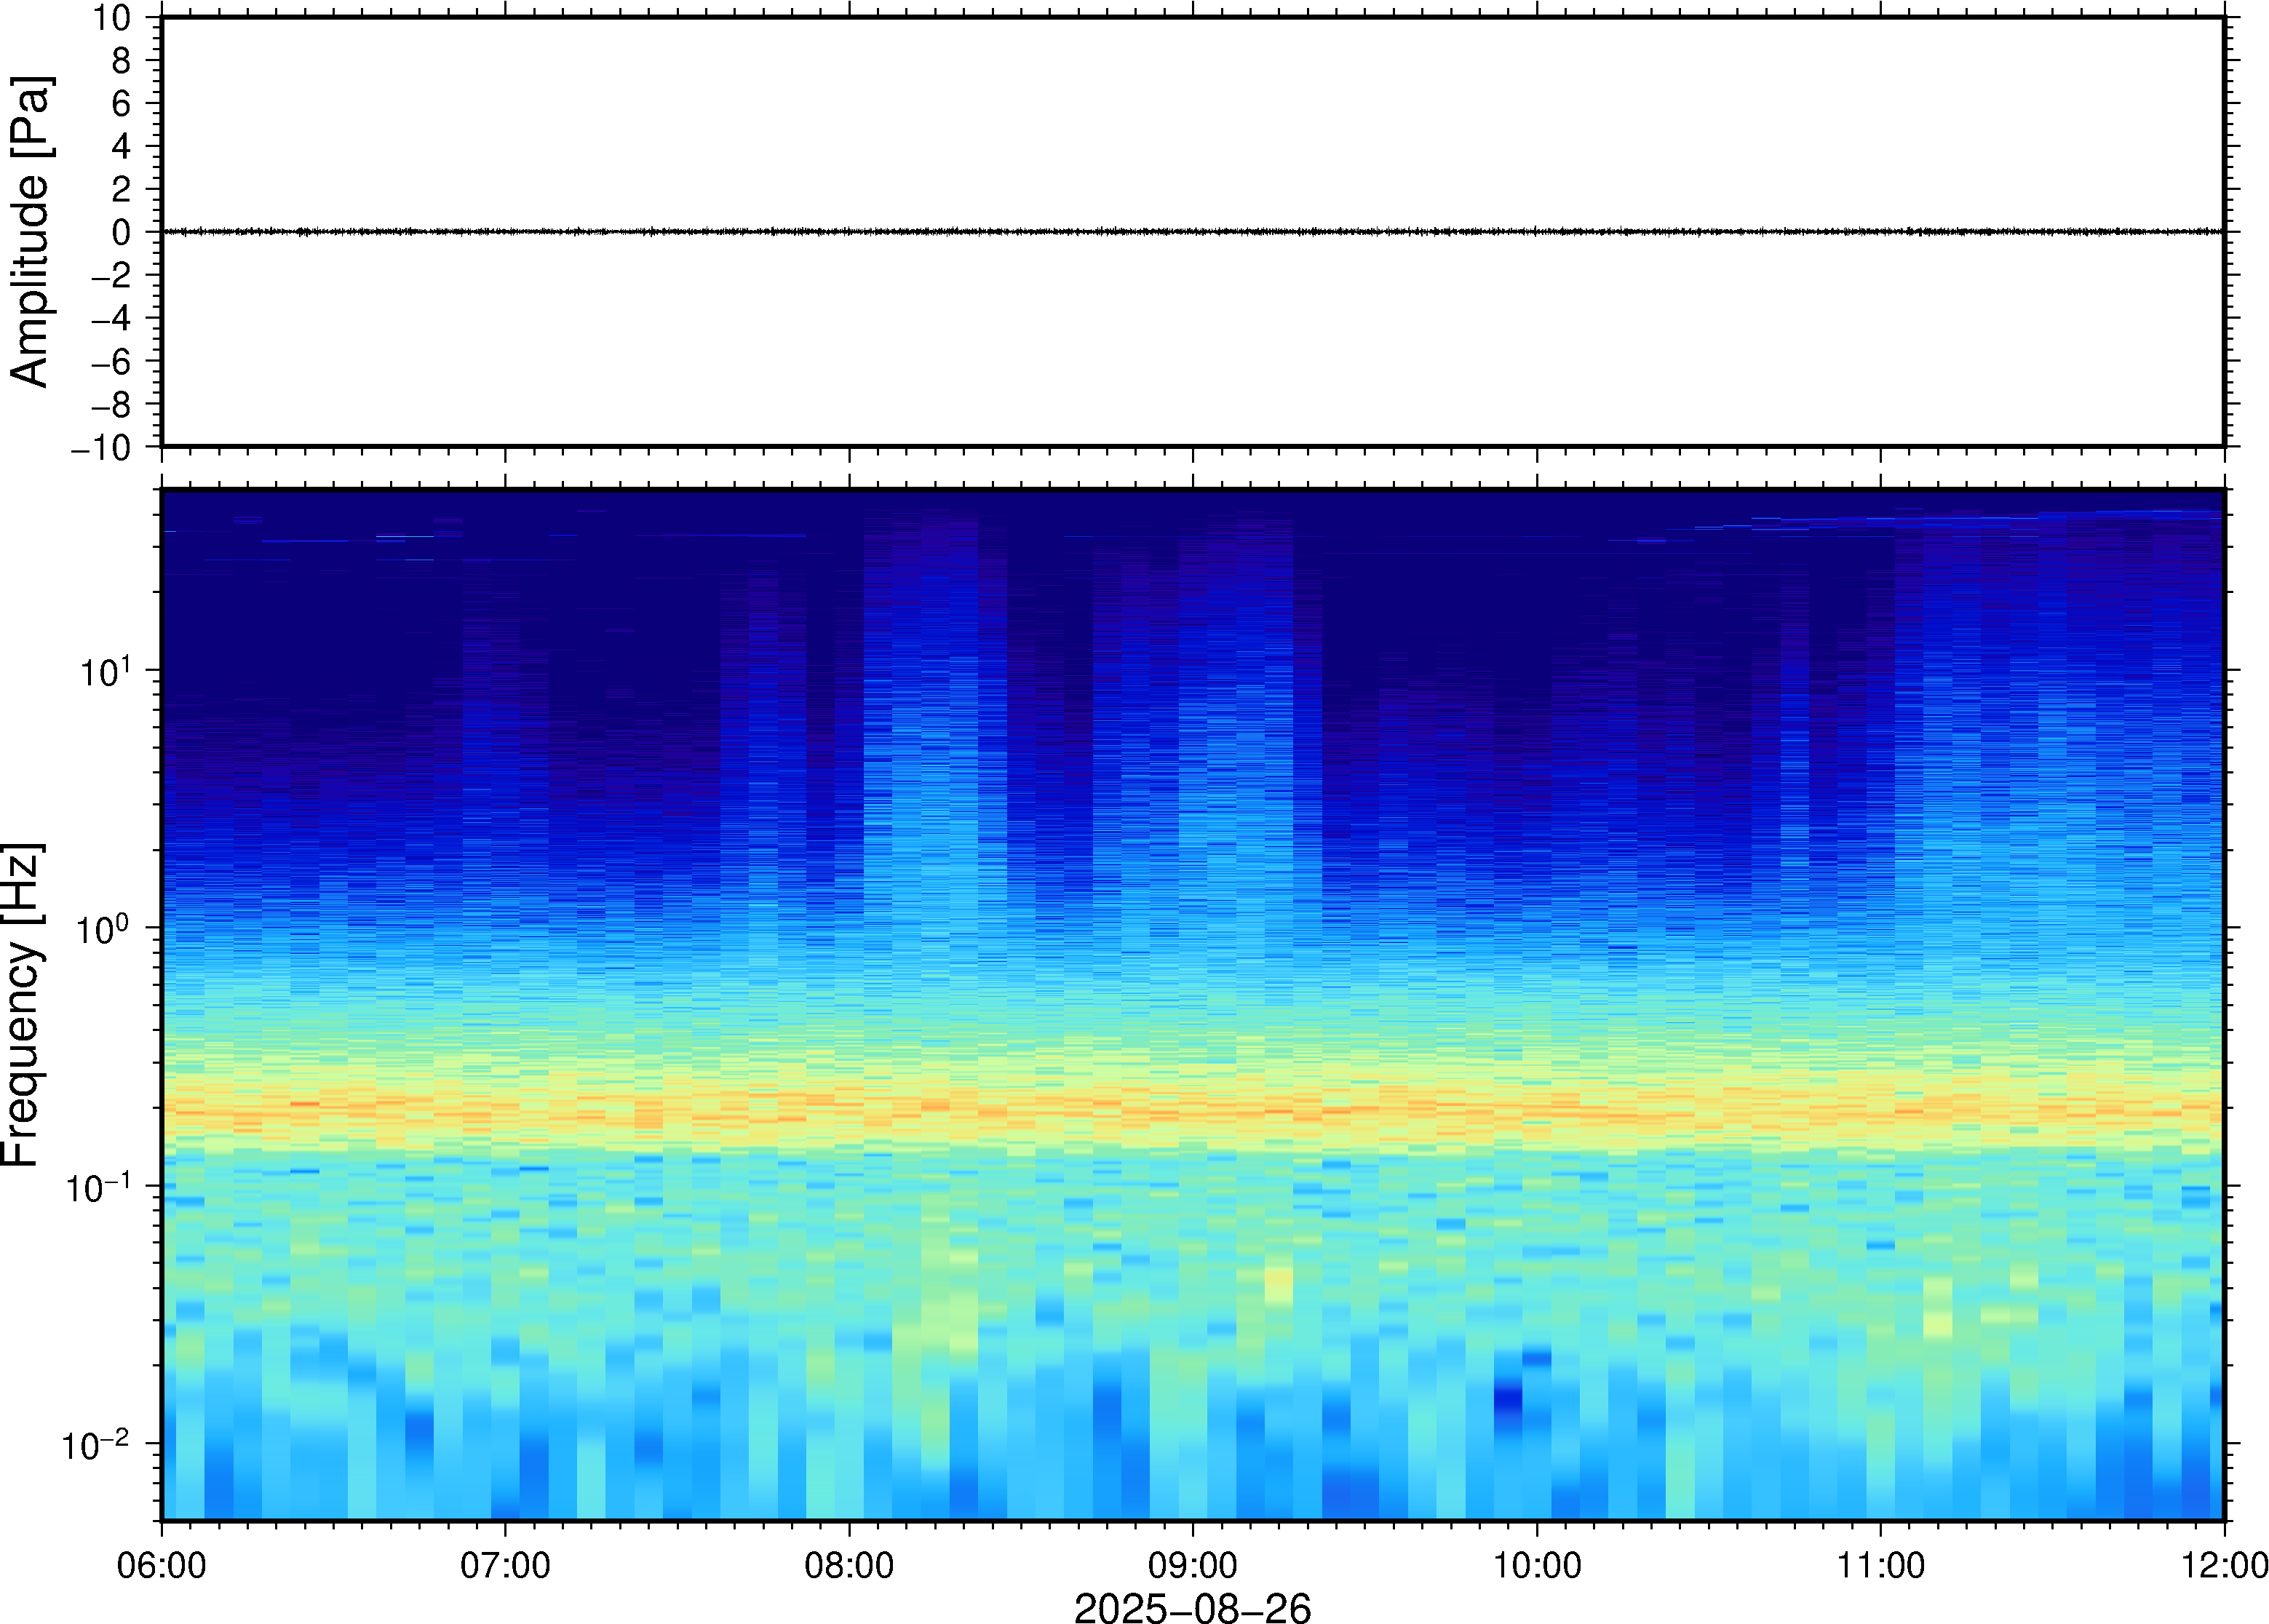Click the 'Frequency [Hz]' axis label
The height and width of the screenshot is (1624, 2269).
22,1005
